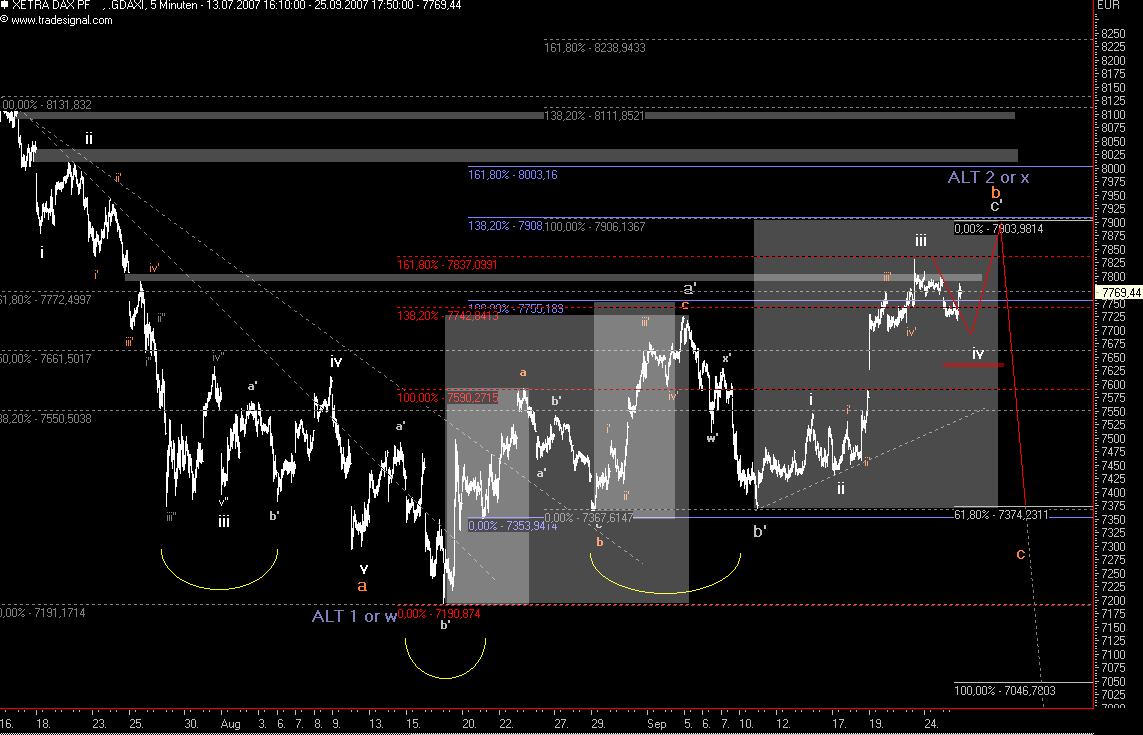Select the label "50,00% - 7661,5017"
Viewport: 1143px width, 735px height.
[x=46, y=359]
